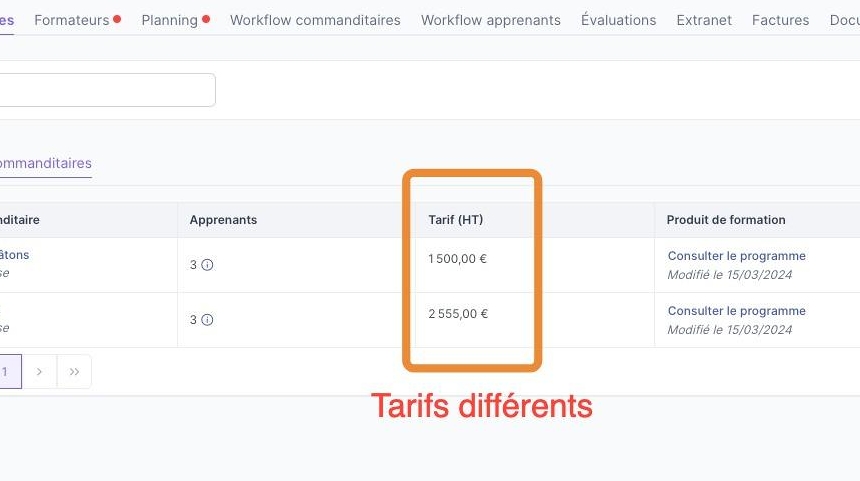Click the 2 555,00 € tarif cell

(458, 314)
